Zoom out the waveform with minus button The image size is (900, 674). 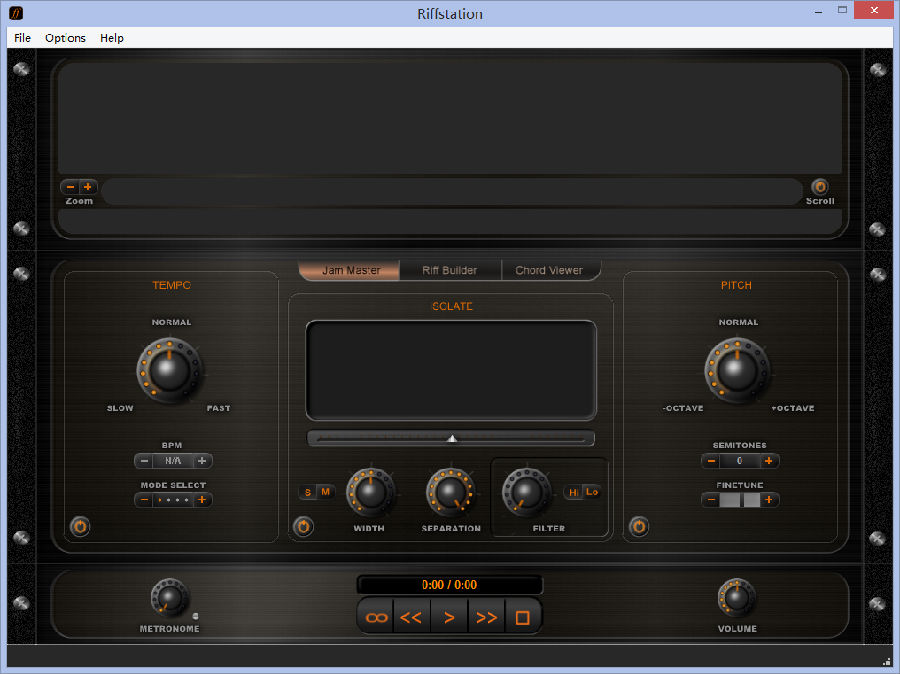pyautogui.click(x=71, y=187)
